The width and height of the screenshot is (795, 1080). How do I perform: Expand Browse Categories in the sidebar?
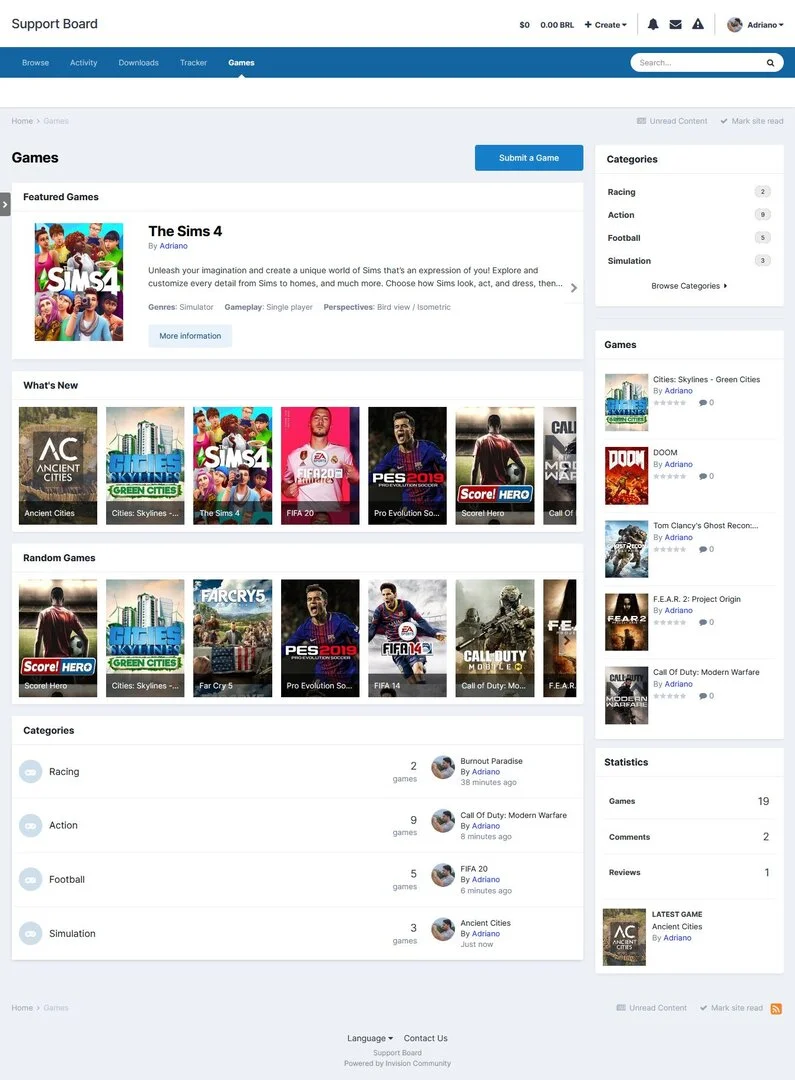tap(689, 286)
